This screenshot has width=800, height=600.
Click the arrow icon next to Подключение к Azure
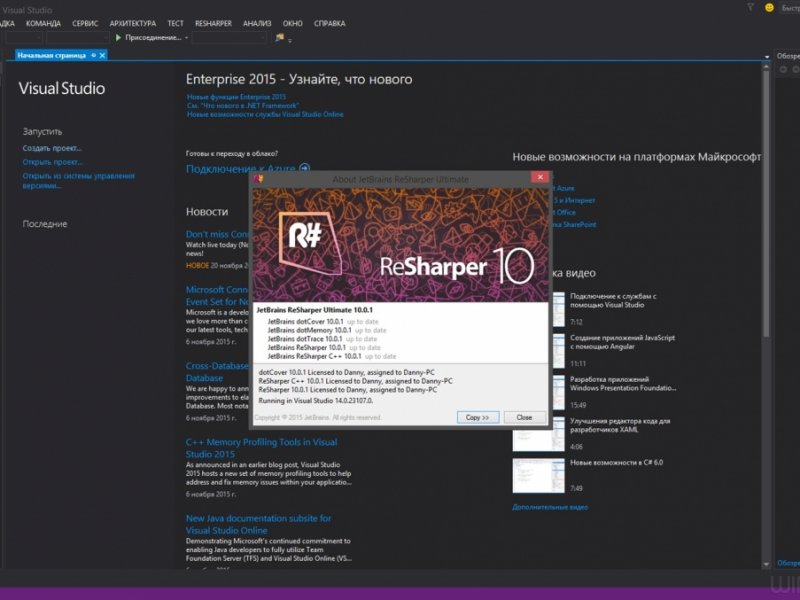[x=305, y=168]
